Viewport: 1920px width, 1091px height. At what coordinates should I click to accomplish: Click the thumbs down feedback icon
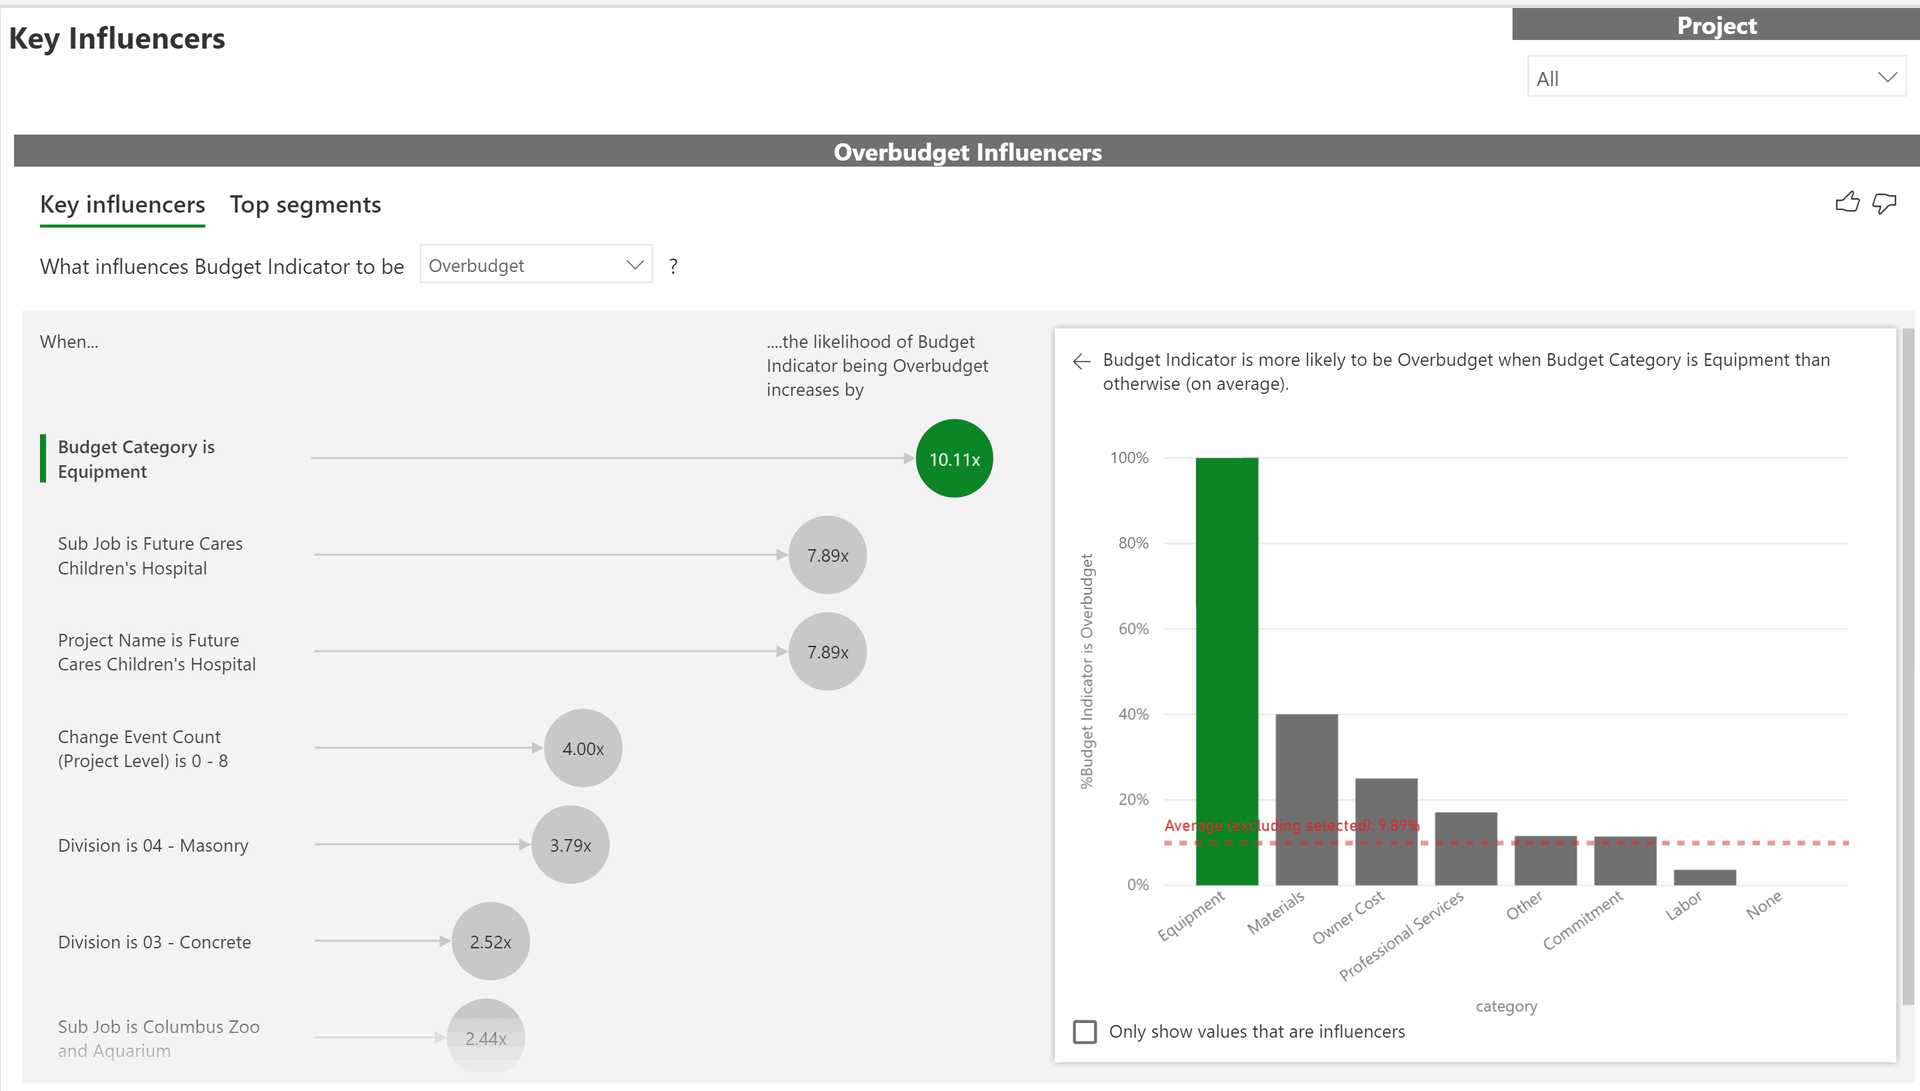(x=1884, y=203)
